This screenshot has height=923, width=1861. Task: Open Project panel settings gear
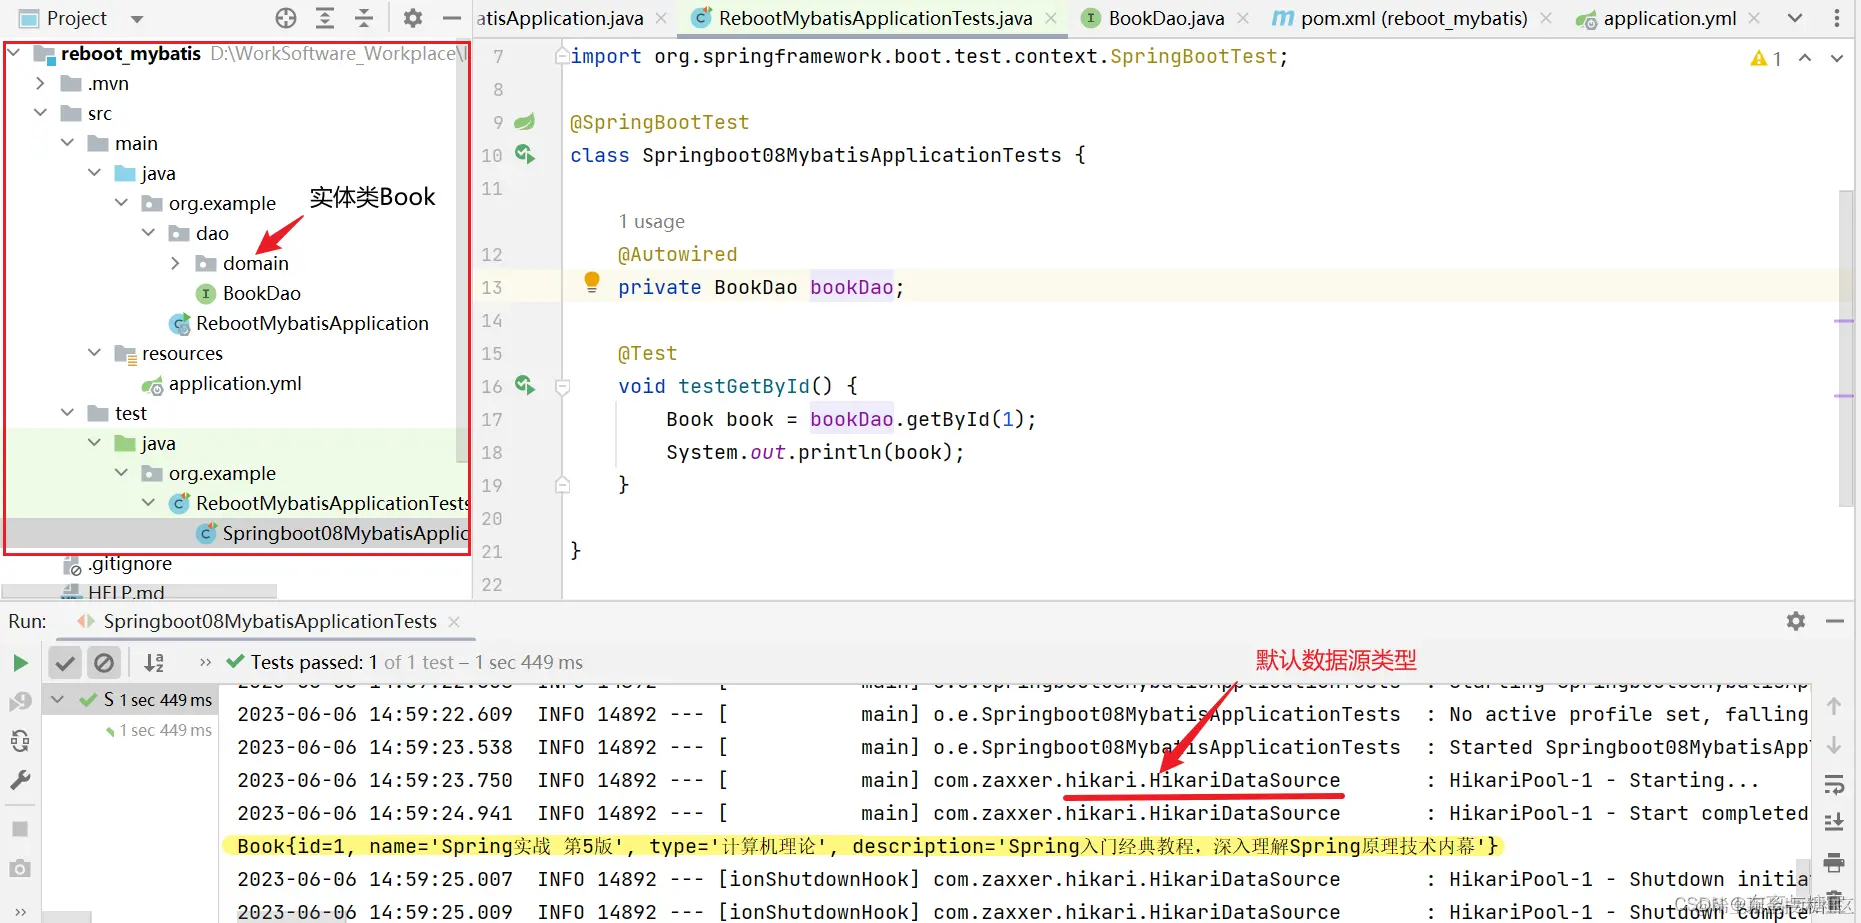[x=413, y=18]
